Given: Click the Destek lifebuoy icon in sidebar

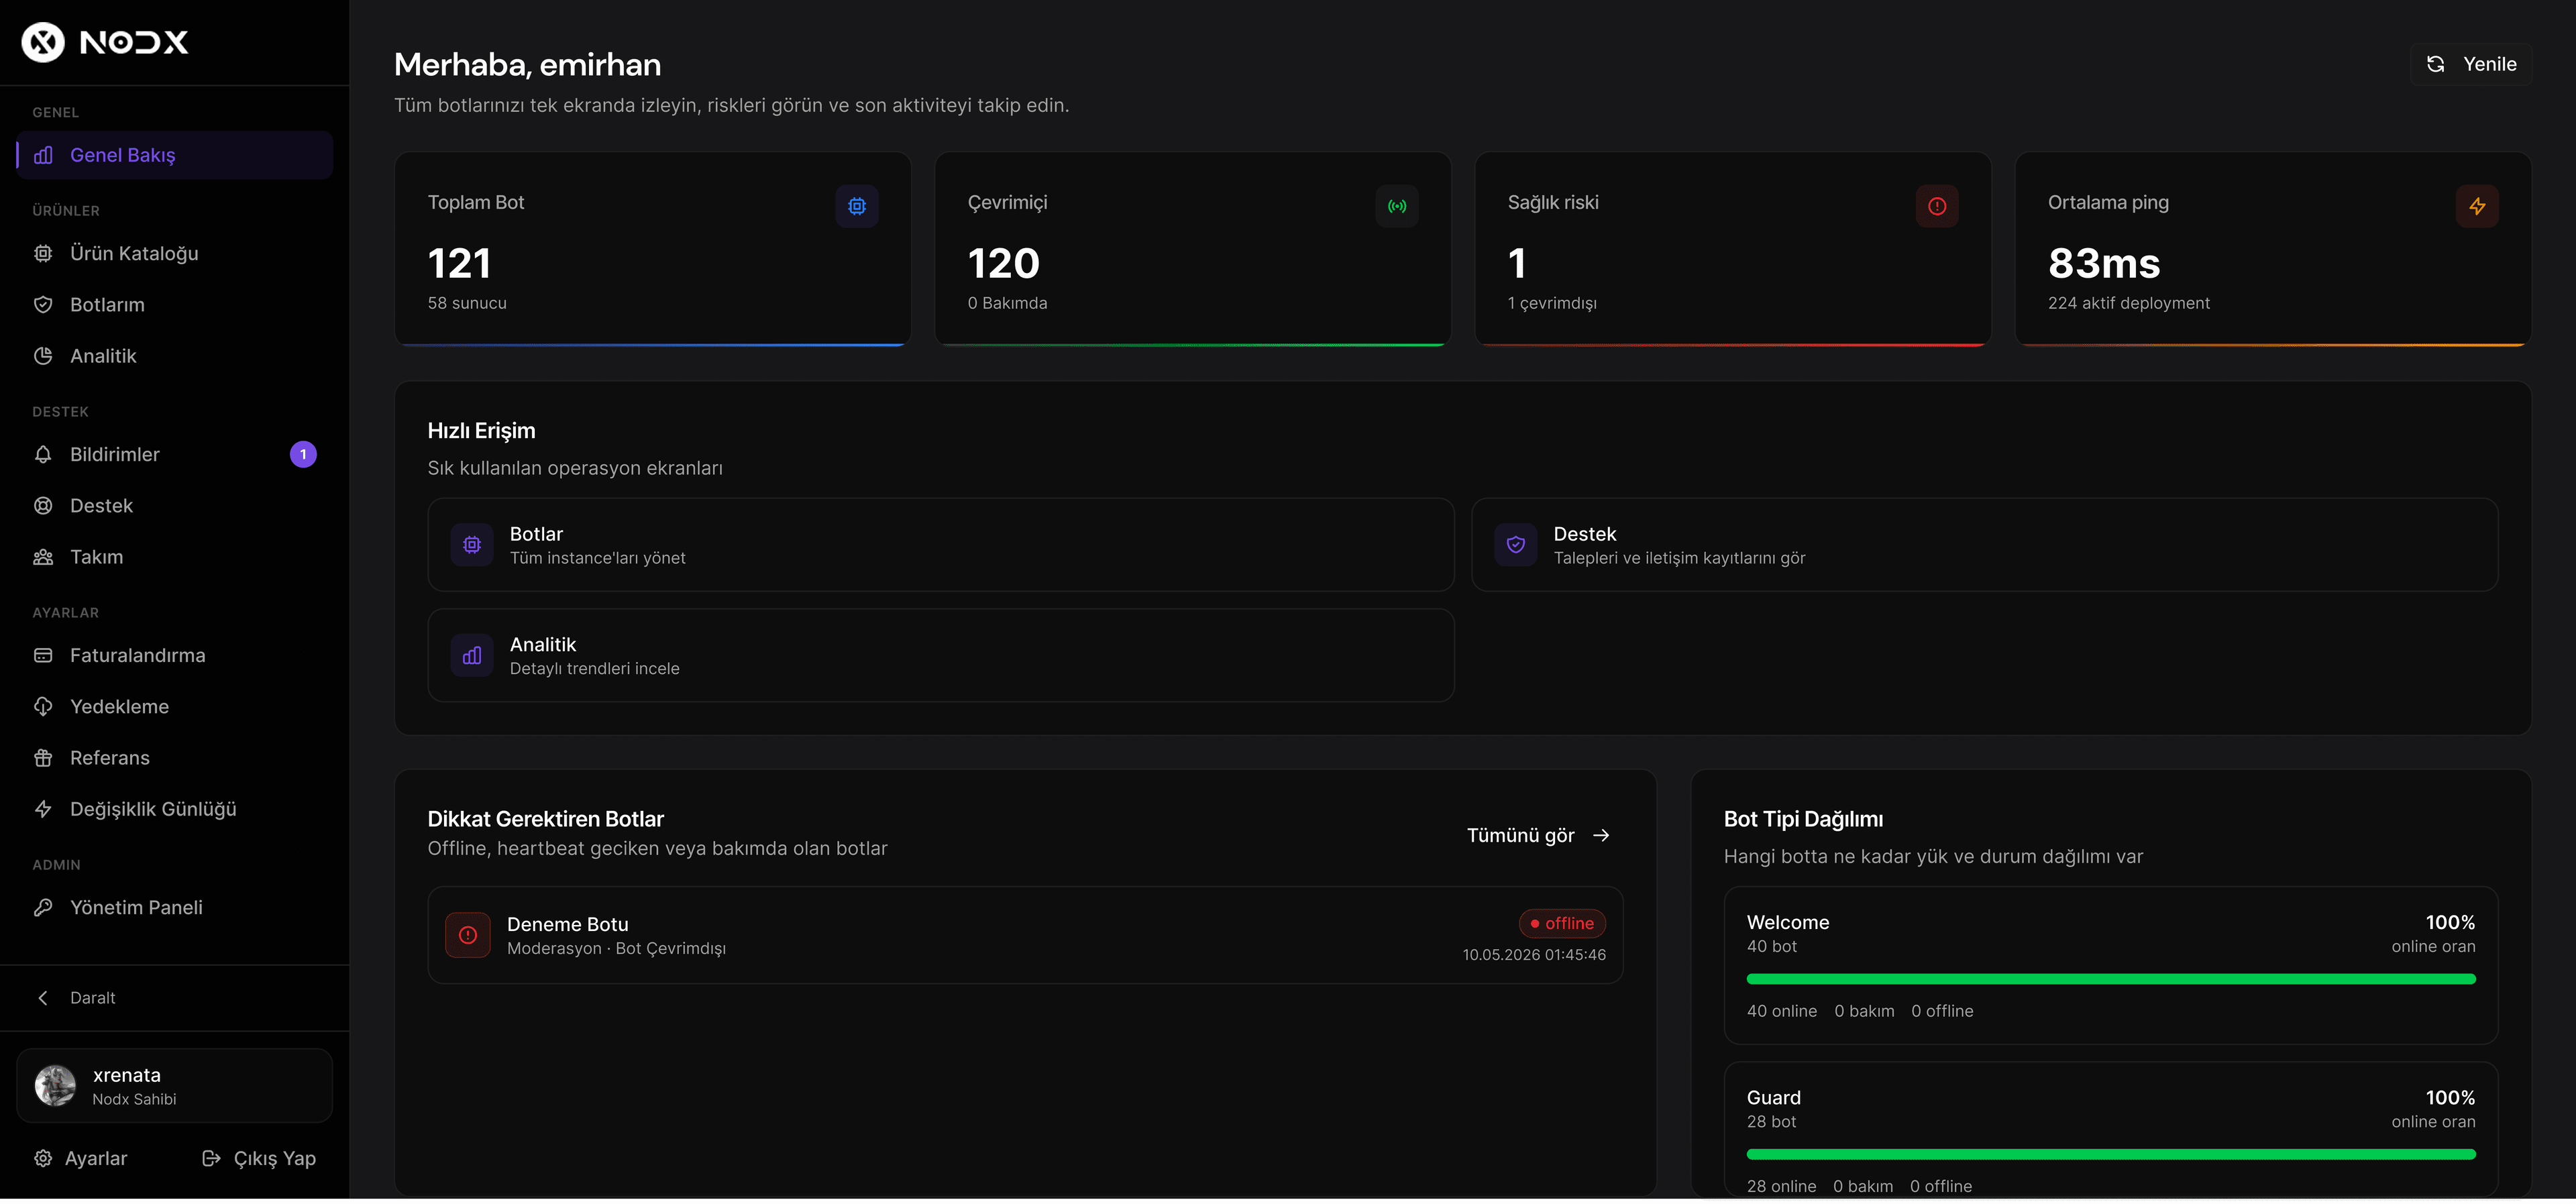Looking at the screenshot, I should pyautogui.click(x=43, y=506).
